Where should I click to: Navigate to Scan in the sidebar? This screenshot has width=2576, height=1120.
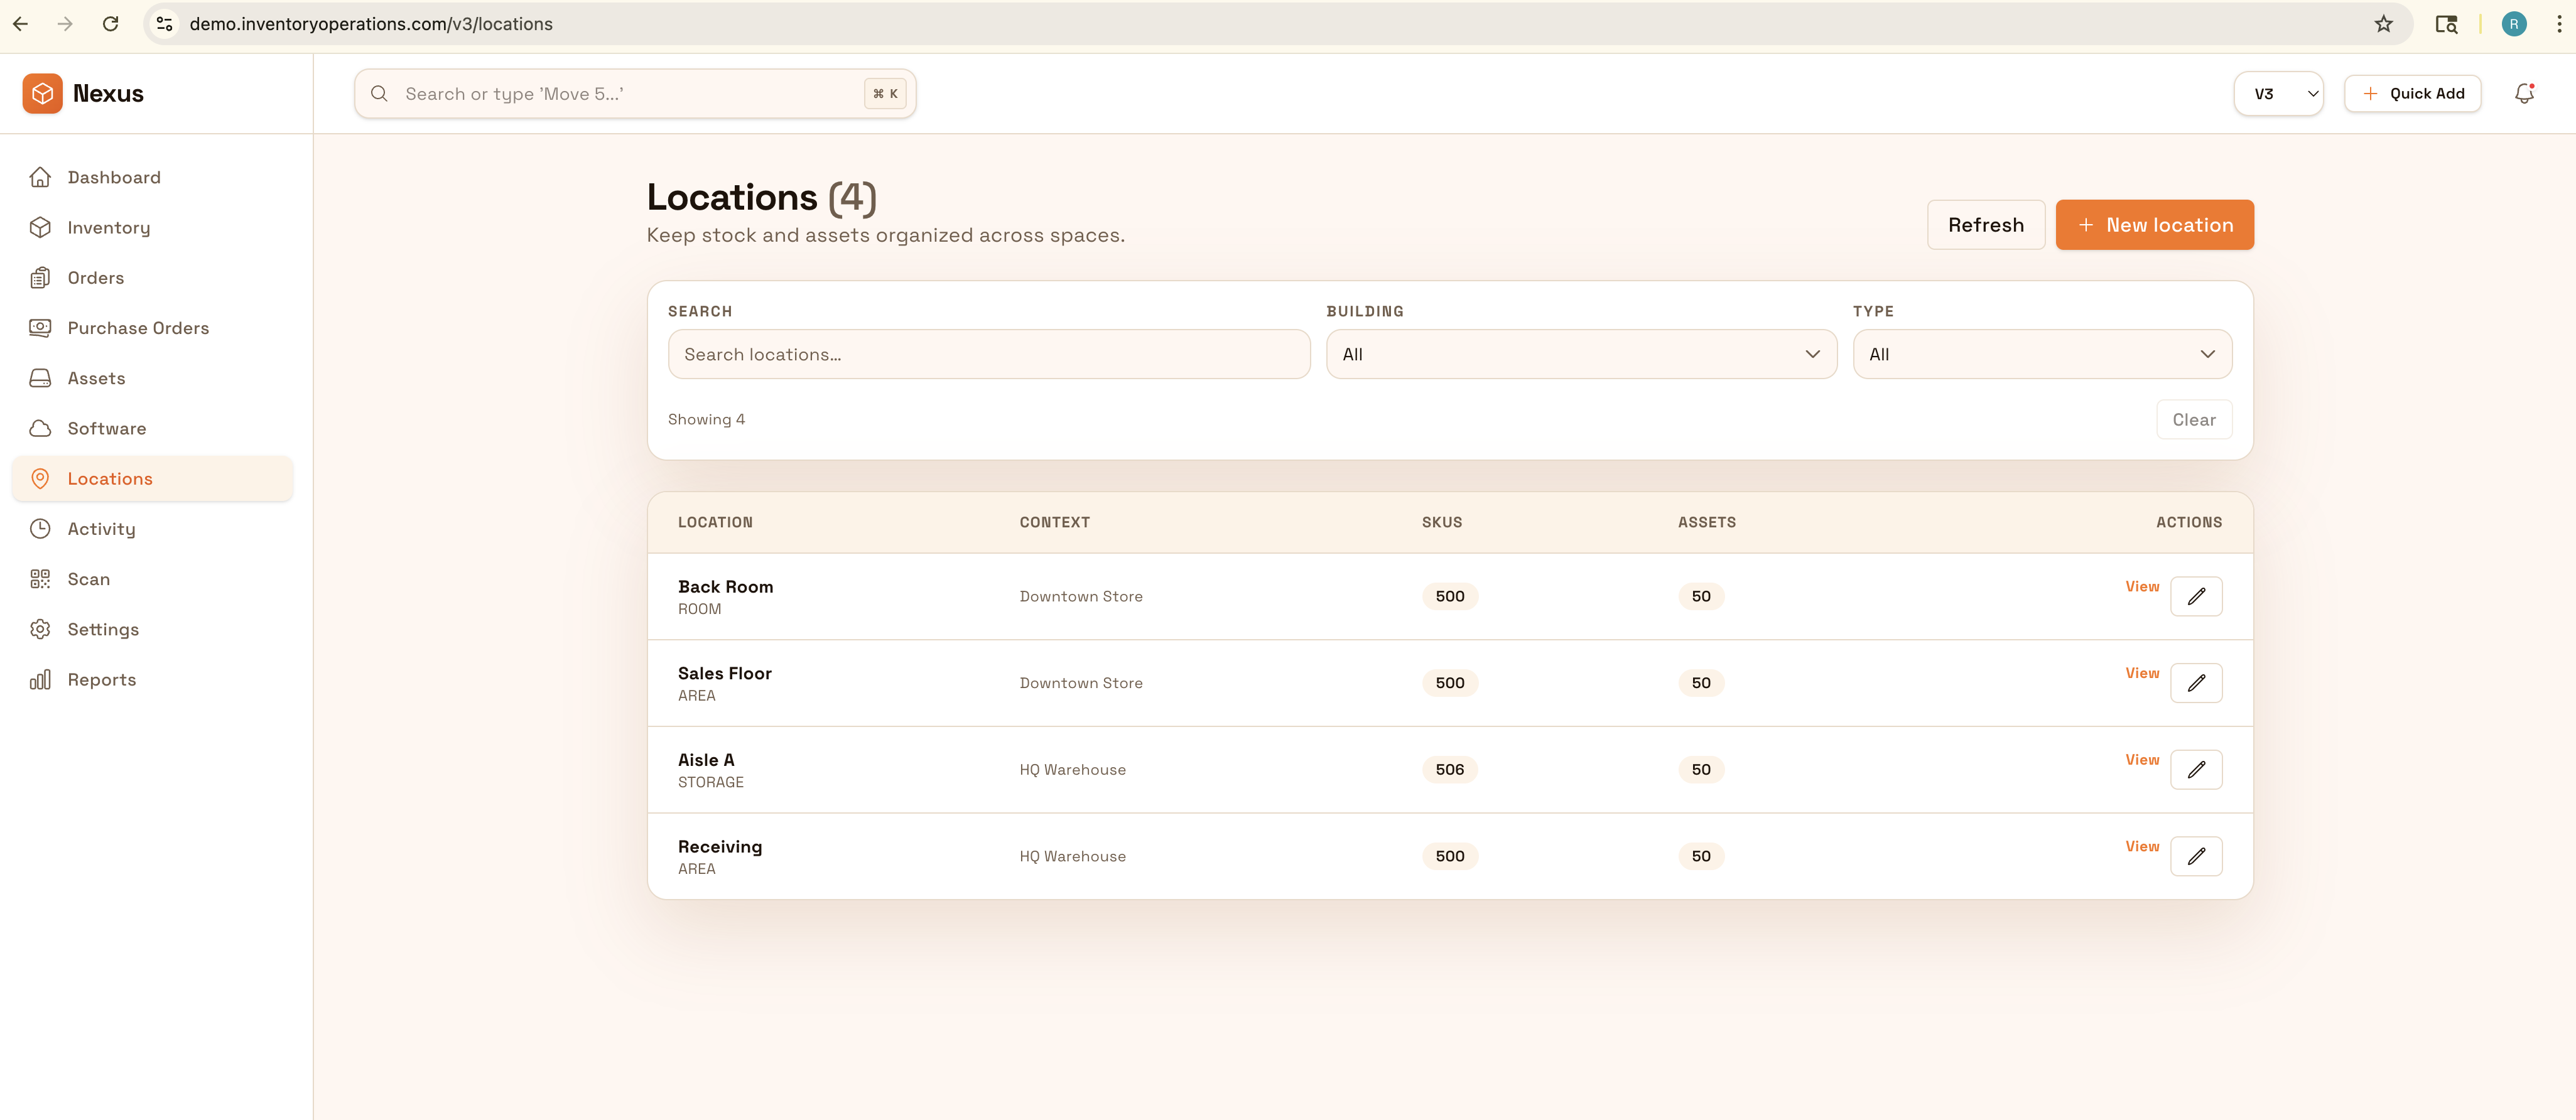point(88,579)
